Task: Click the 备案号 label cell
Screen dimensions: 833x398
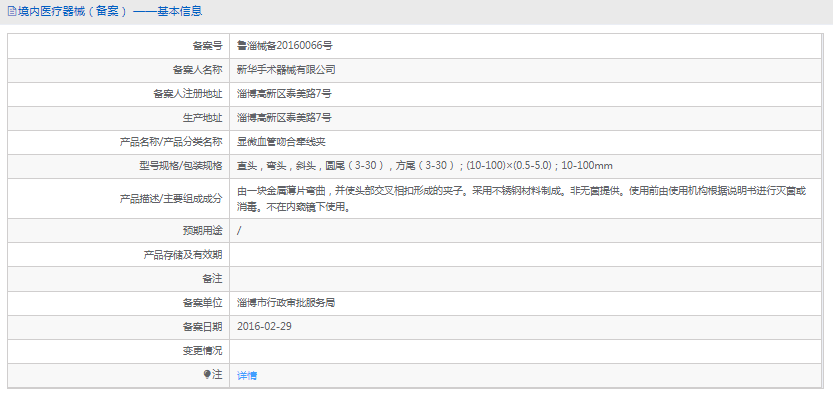Action: [x=207, y=46]
